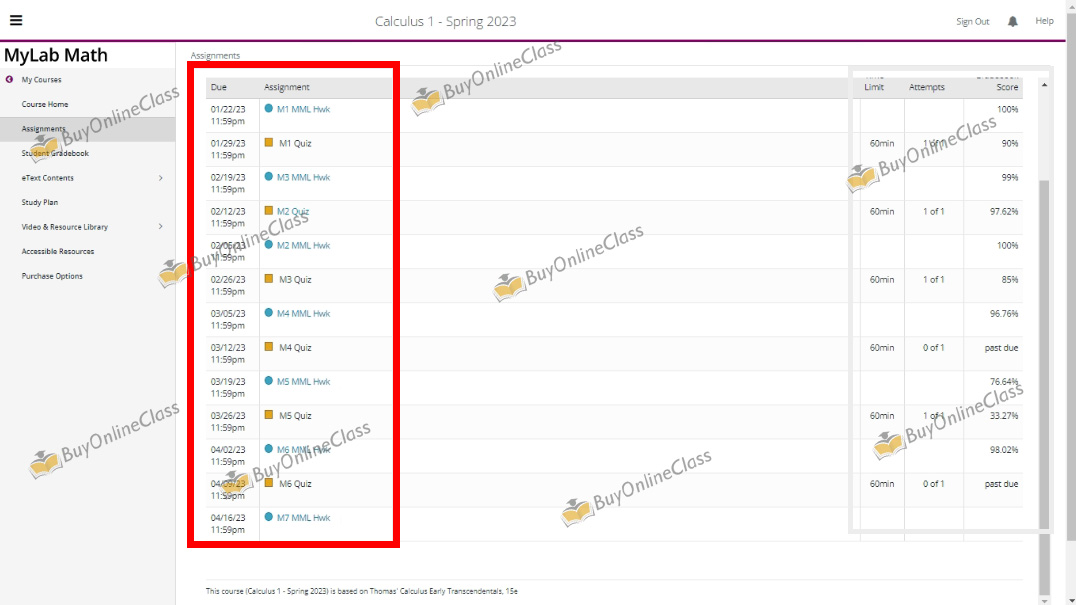Viewport: 1076px width, 605px height.
Task: Open the Help link
Action: (x=1044, y=21)
